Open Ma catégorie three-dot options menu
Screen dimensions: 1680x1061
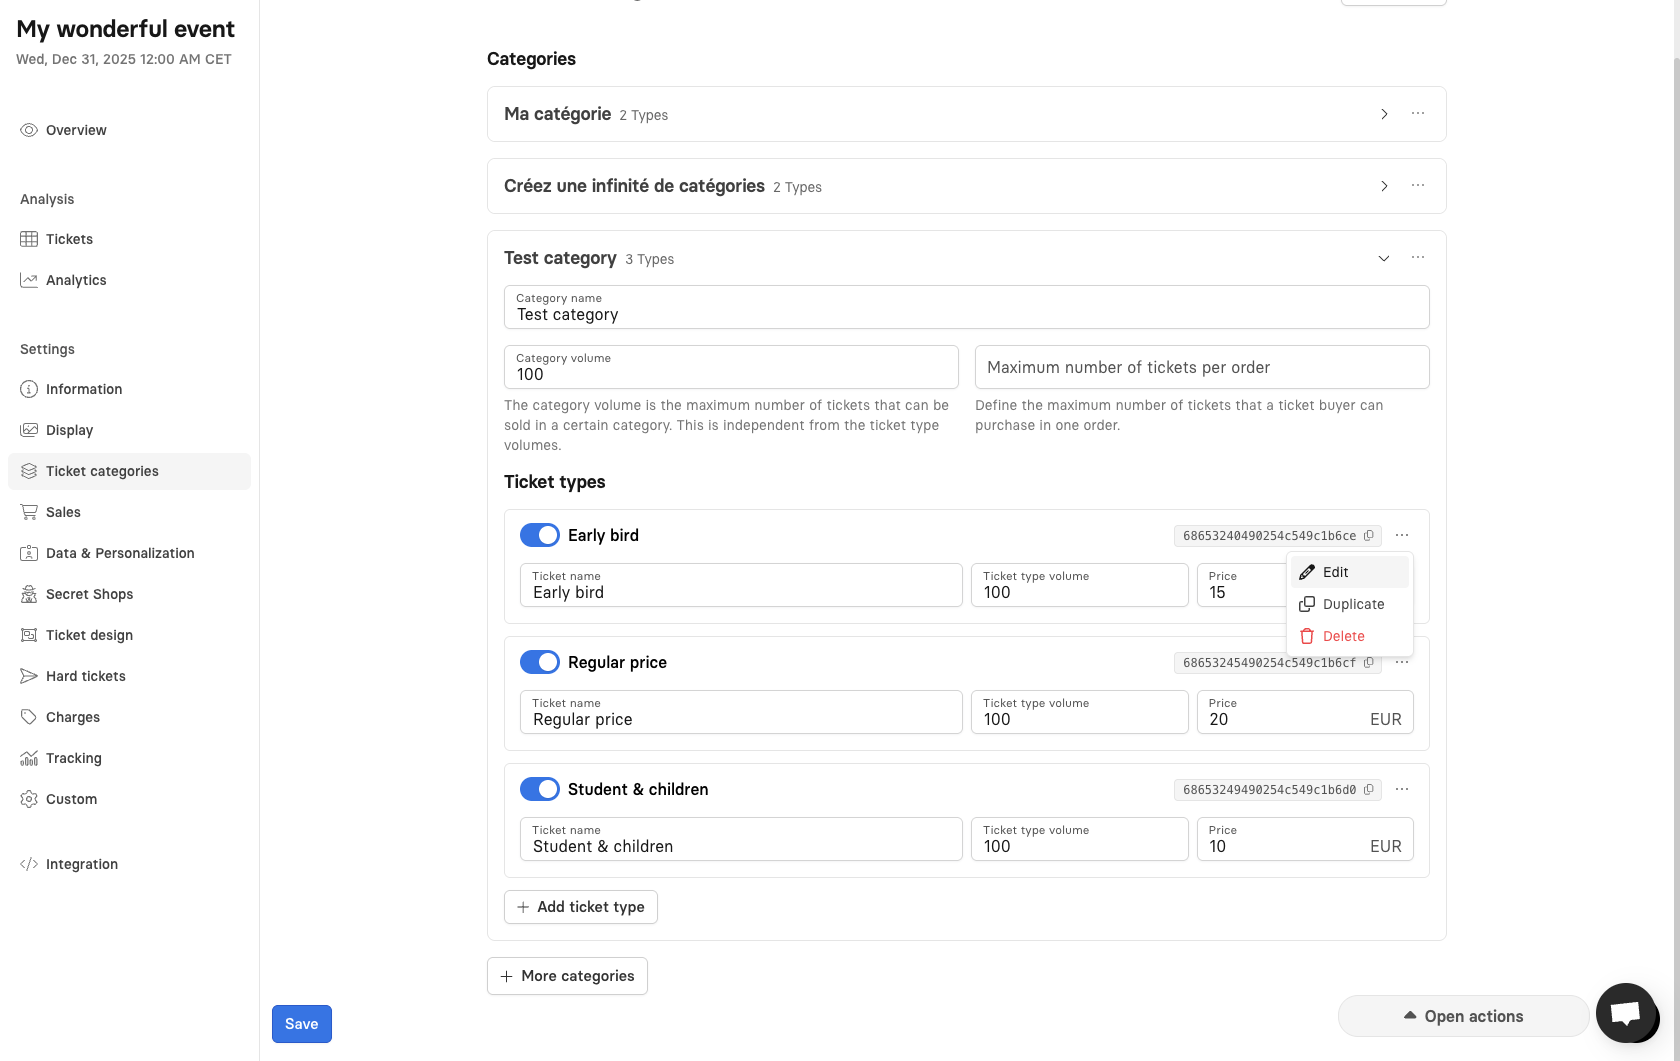pos(1418,114)
